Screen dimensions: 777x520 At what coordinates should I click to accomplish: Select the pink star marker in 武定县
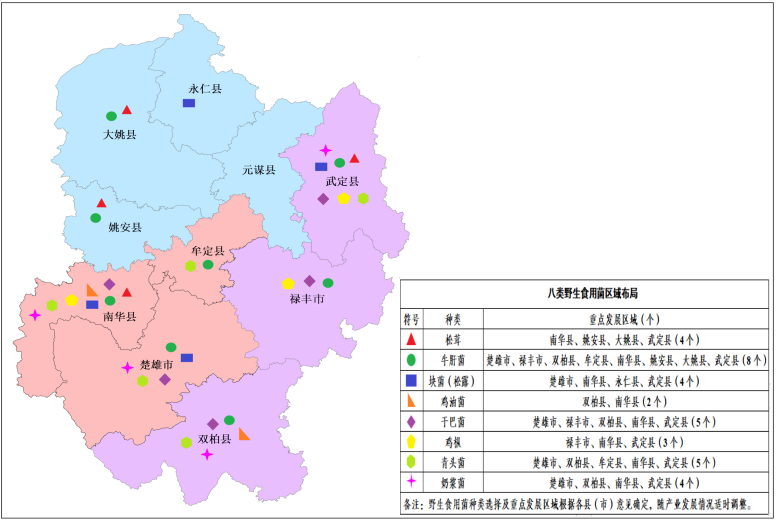325,150
